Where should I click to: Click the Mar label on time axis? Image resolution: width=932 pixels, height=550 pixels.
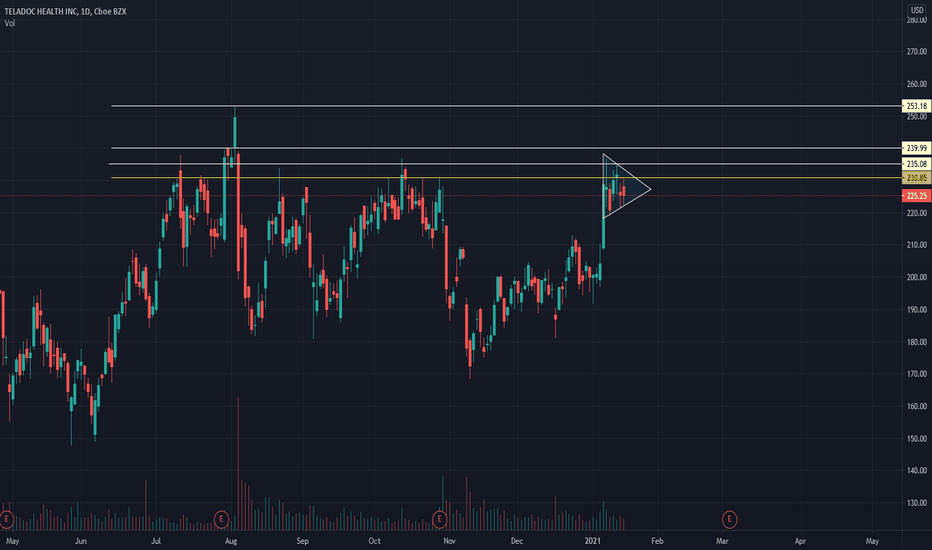(x=722, y=541)
